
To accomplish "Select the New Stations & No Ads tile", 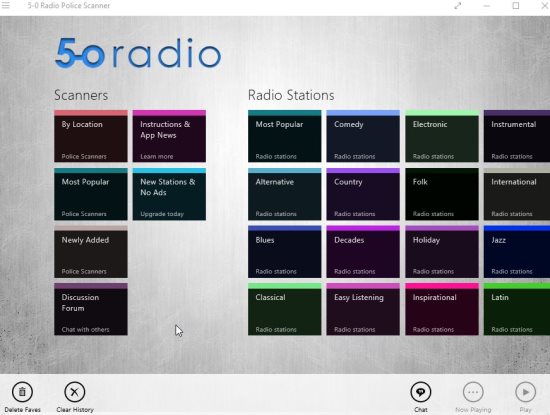I will point(169,194).
